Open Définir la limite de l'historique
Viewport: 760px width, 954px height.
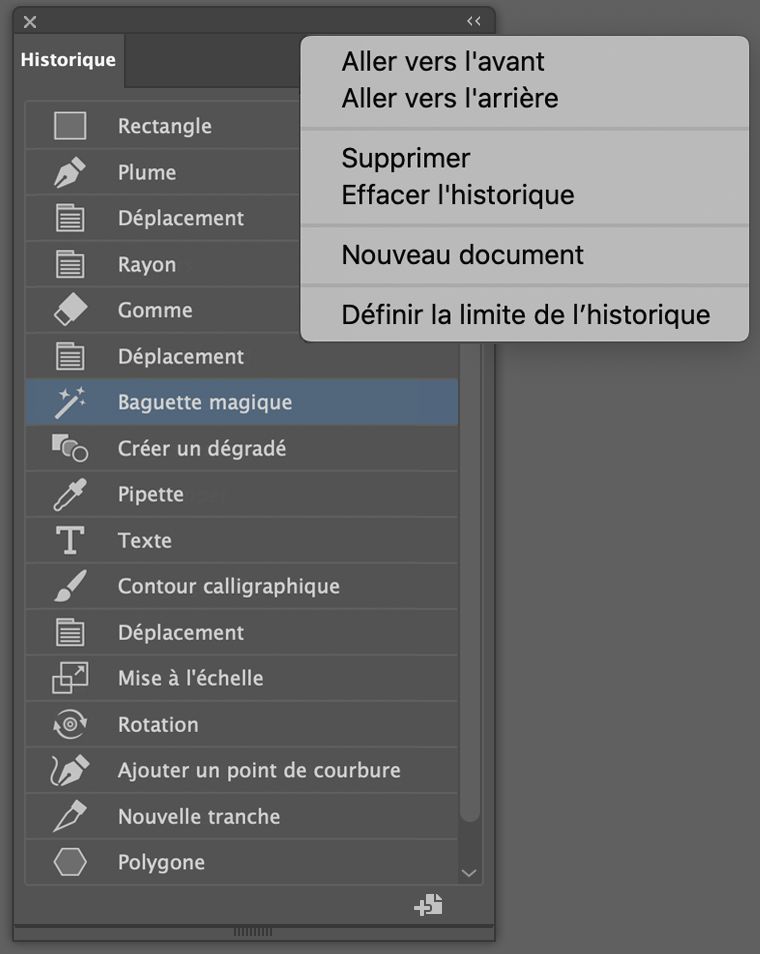point(524,315)
